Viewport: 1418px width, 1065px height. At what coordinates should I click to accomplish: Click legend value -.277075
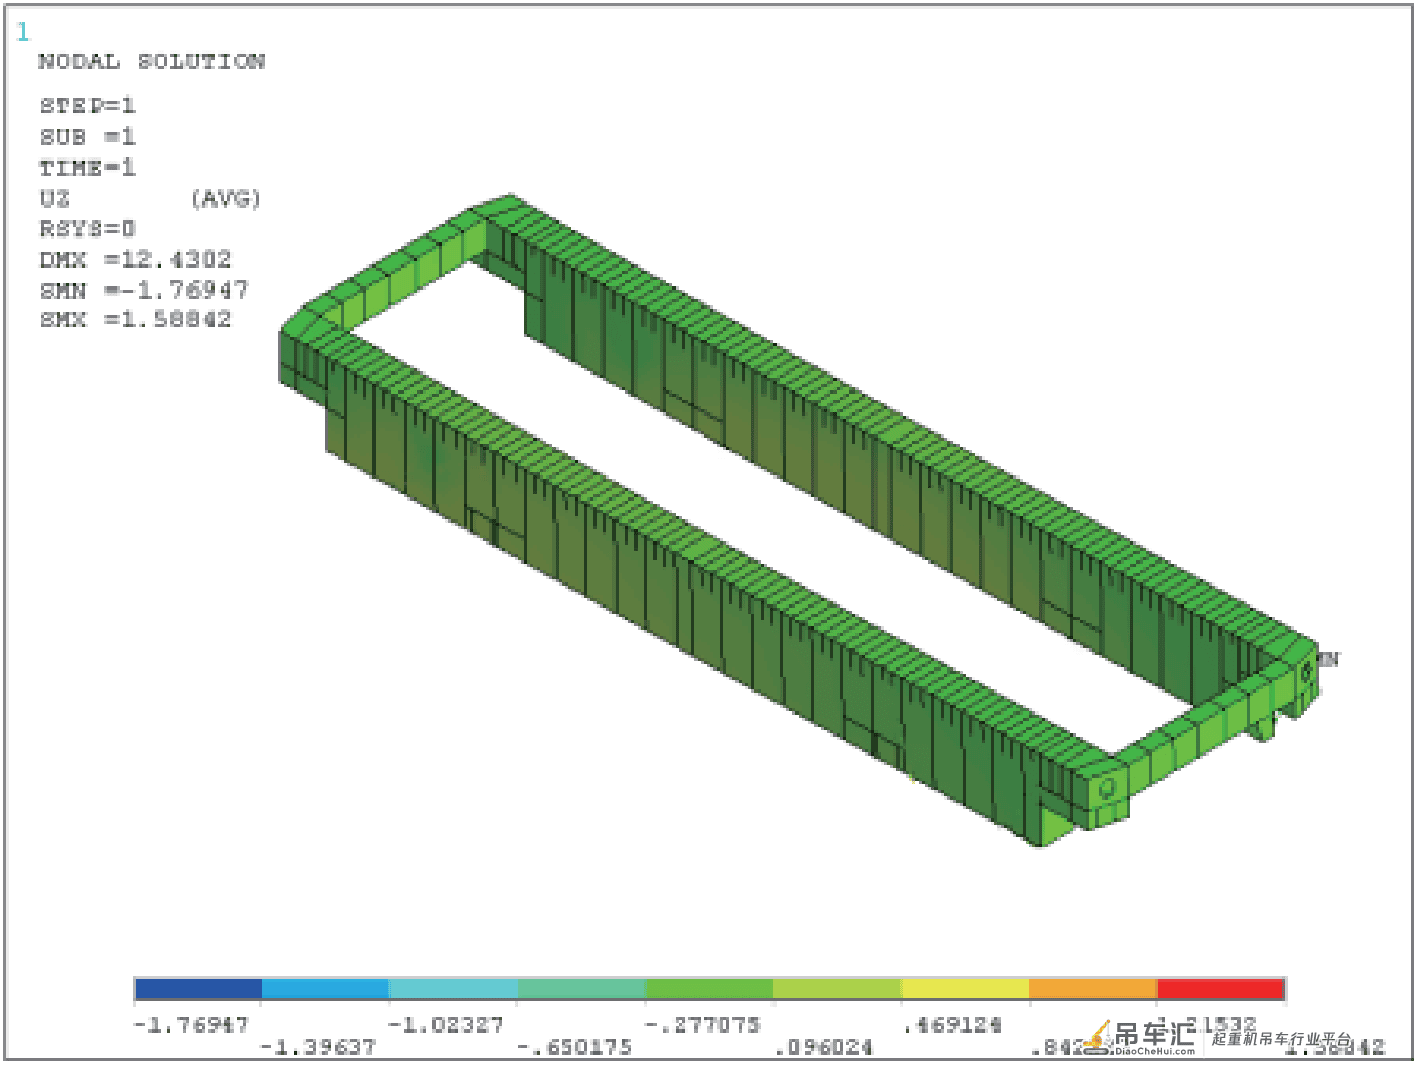point(702,1025)
